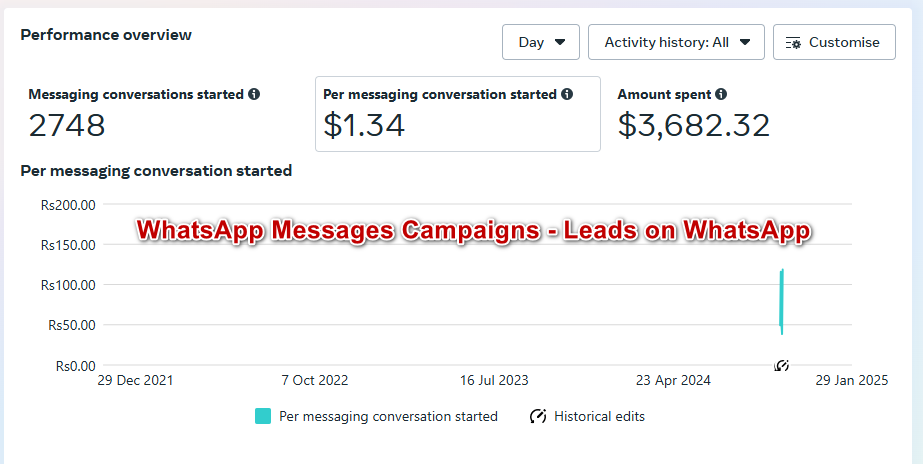Click the Historical edits legend icon

(x=538, y=416)
